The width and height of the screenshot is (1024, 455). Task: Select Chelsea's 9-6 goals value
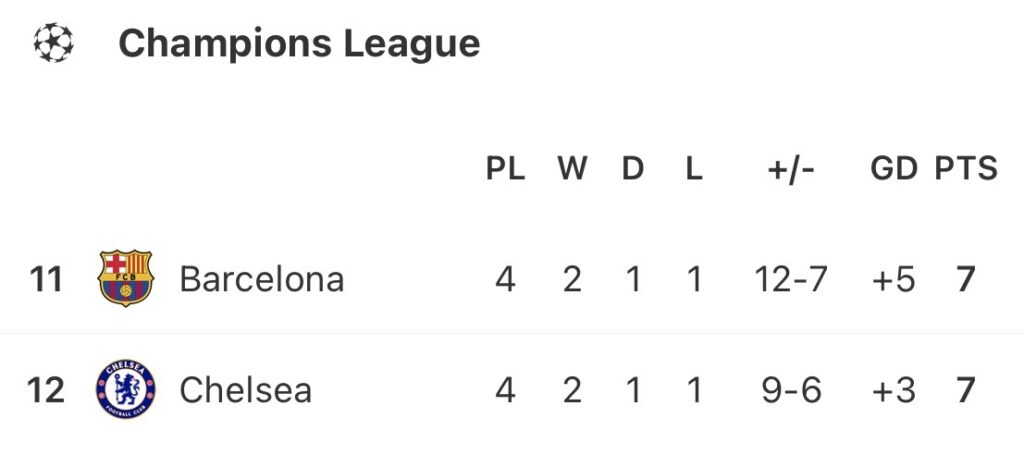[x=791, y=390]
